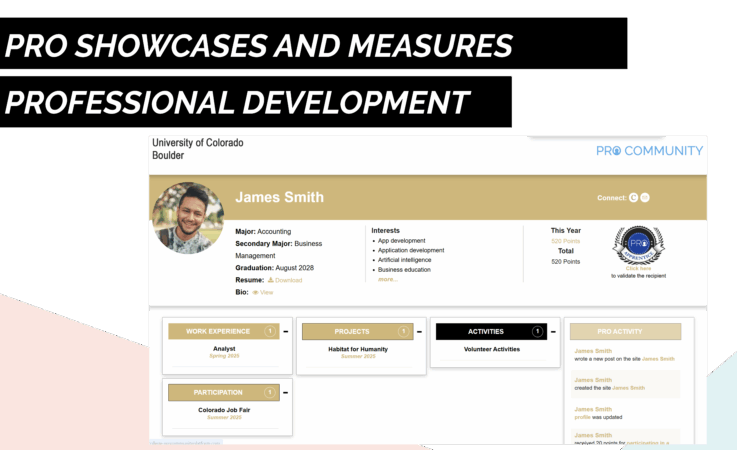The image size is (737, 450).
Task: Download the resume
Action: (x=287, y=280)
